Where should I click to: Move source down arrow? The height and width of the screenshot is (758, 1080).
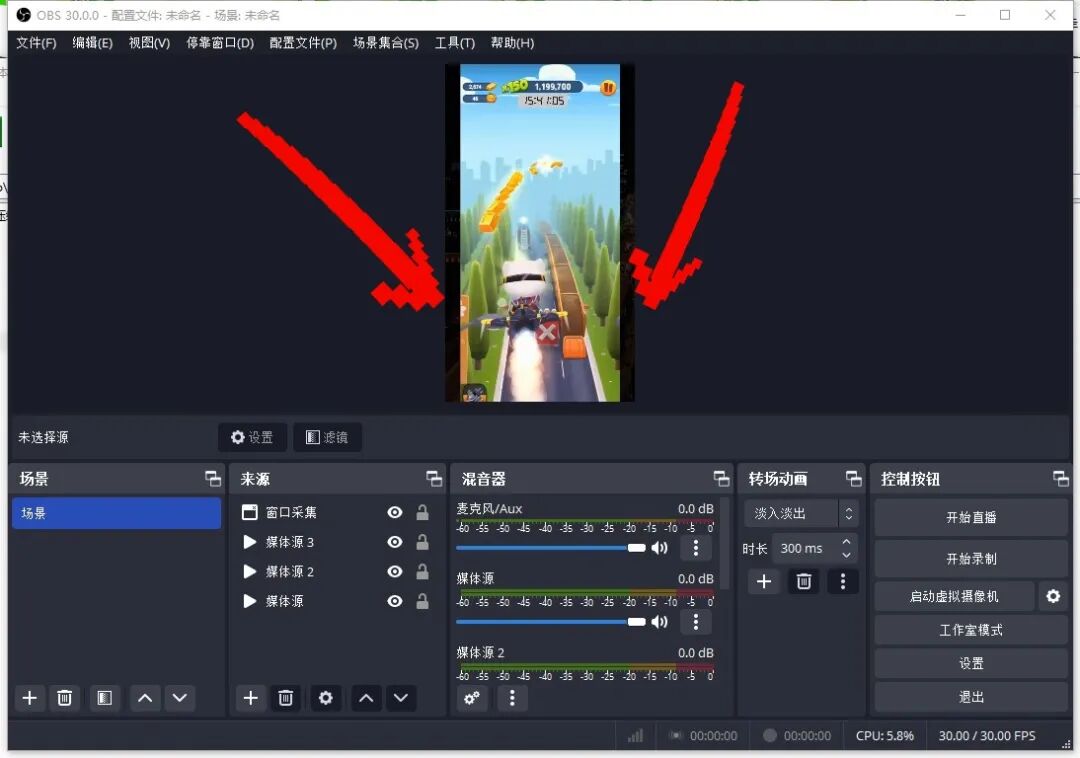401,698
